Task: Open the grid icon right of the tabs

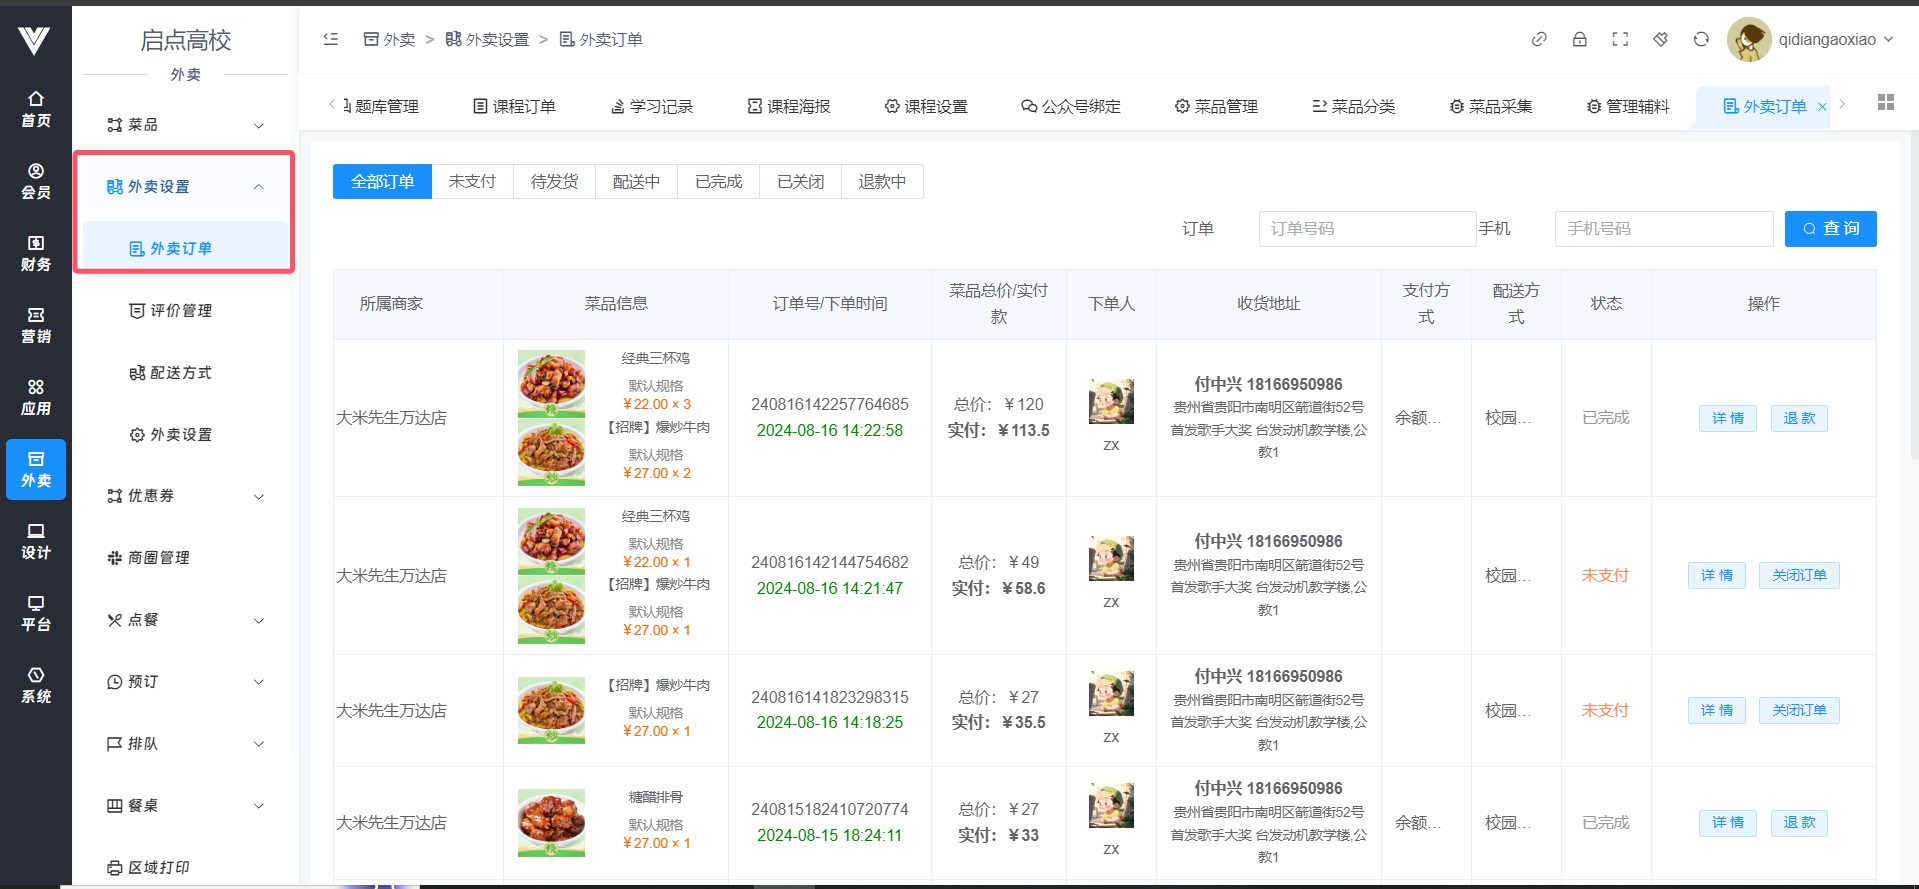Action: click(x=1886, y=103)
